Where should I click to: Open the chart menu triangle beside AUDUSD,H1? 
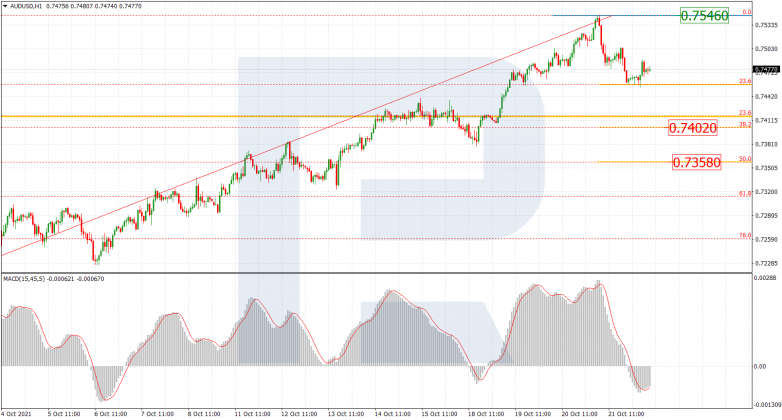[x=5, y=6]
